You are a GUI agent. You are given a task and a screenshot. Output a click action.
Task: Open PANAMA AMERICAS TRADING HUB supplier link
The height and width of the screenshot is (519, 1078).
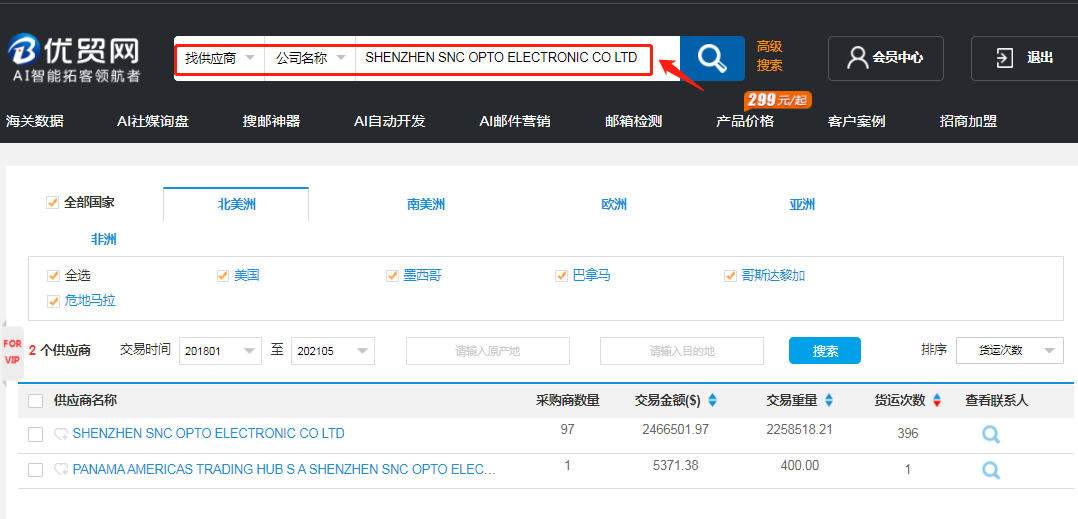(x=284, y=470)
